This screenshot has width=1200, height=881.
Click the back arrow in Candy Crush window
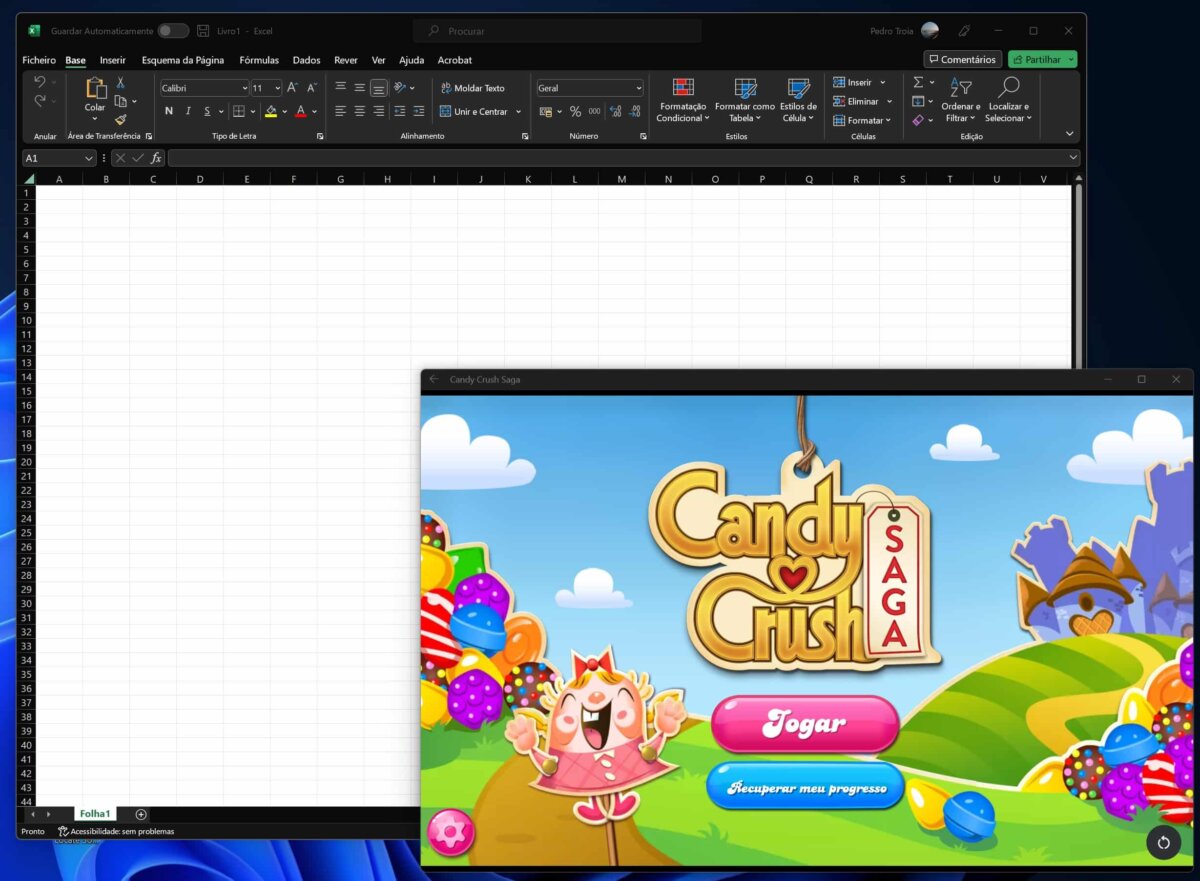coord(434,379)
